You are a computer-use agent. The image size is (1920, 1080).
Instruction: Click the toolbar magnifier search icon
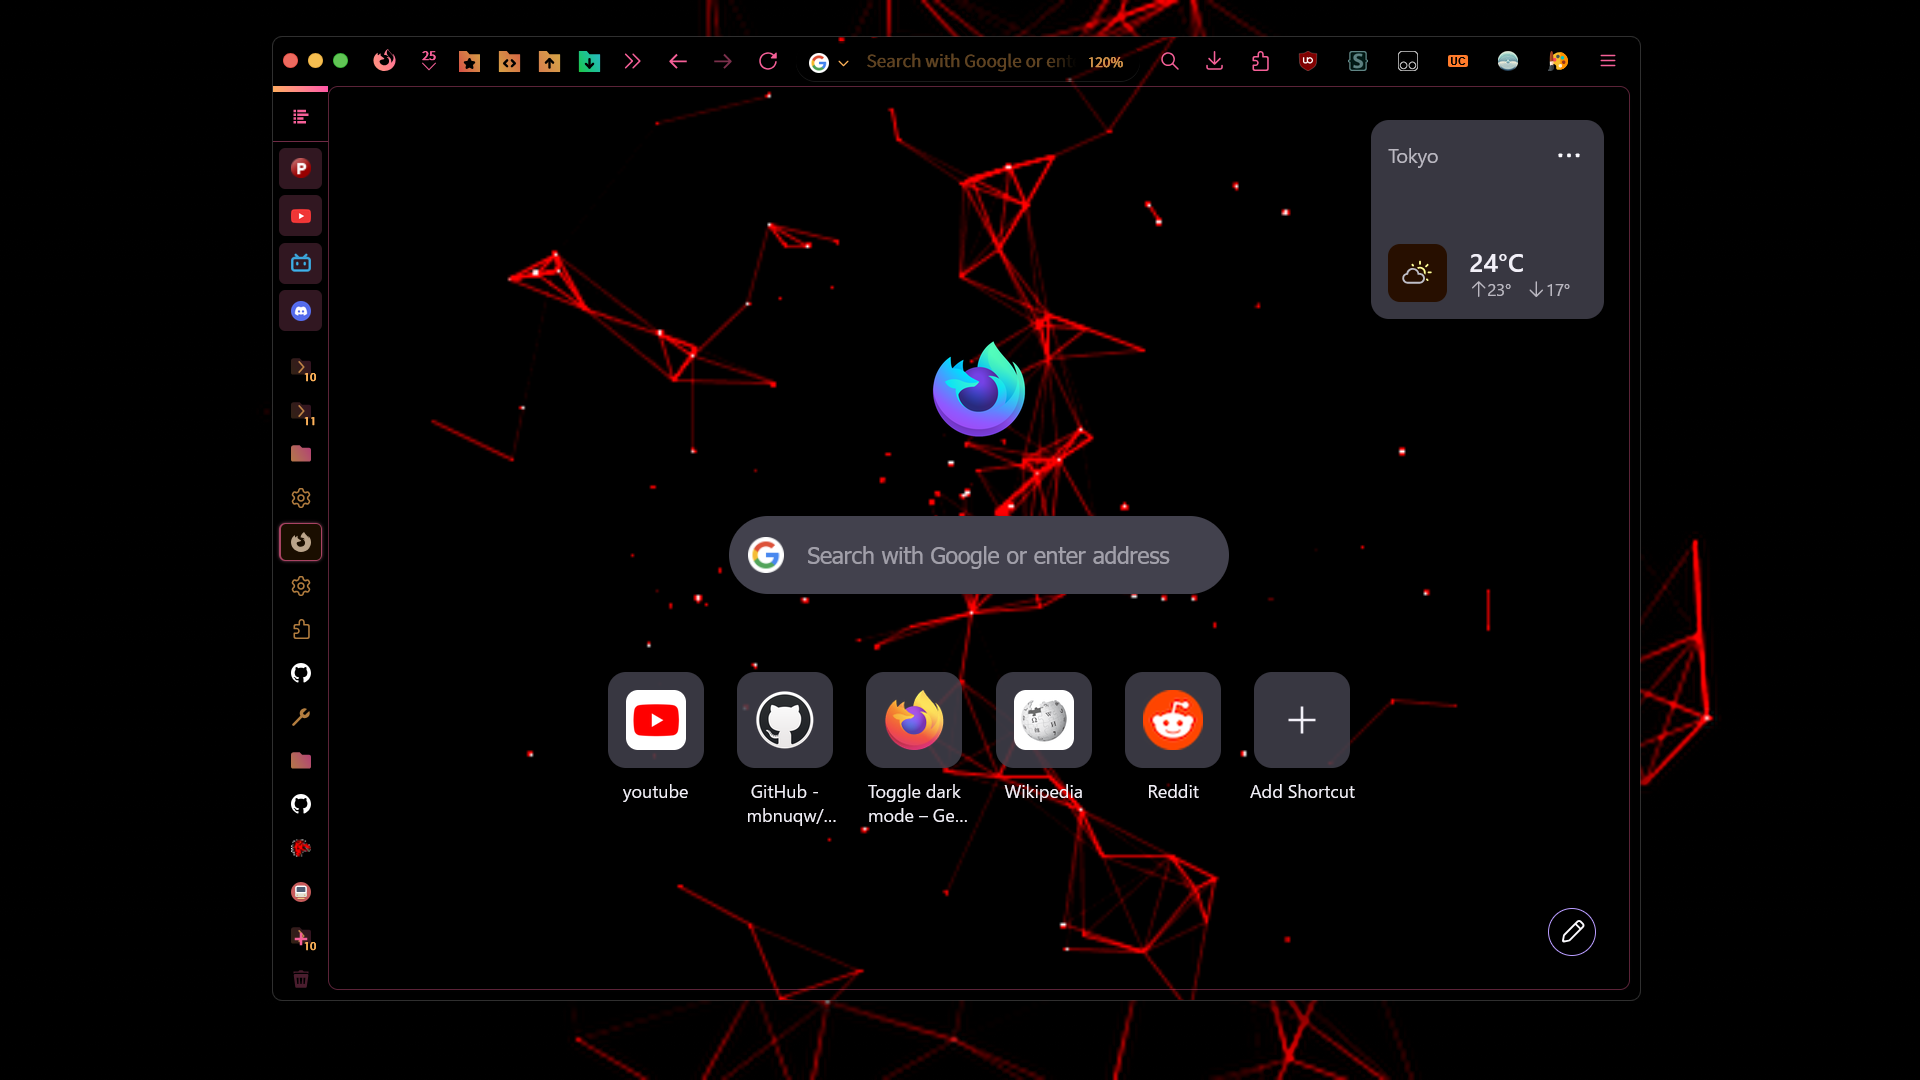[x=1169, y=61]
